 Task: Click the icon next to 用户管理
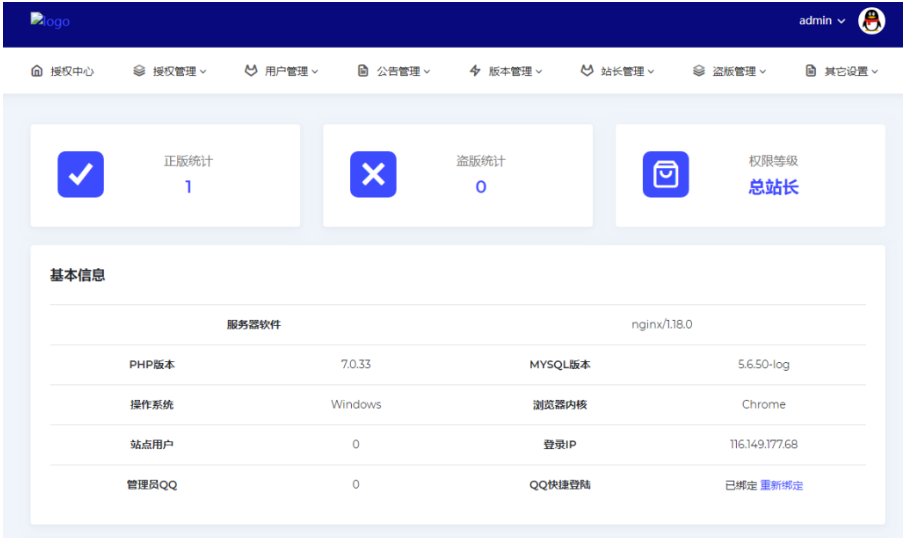pos(251,71)
